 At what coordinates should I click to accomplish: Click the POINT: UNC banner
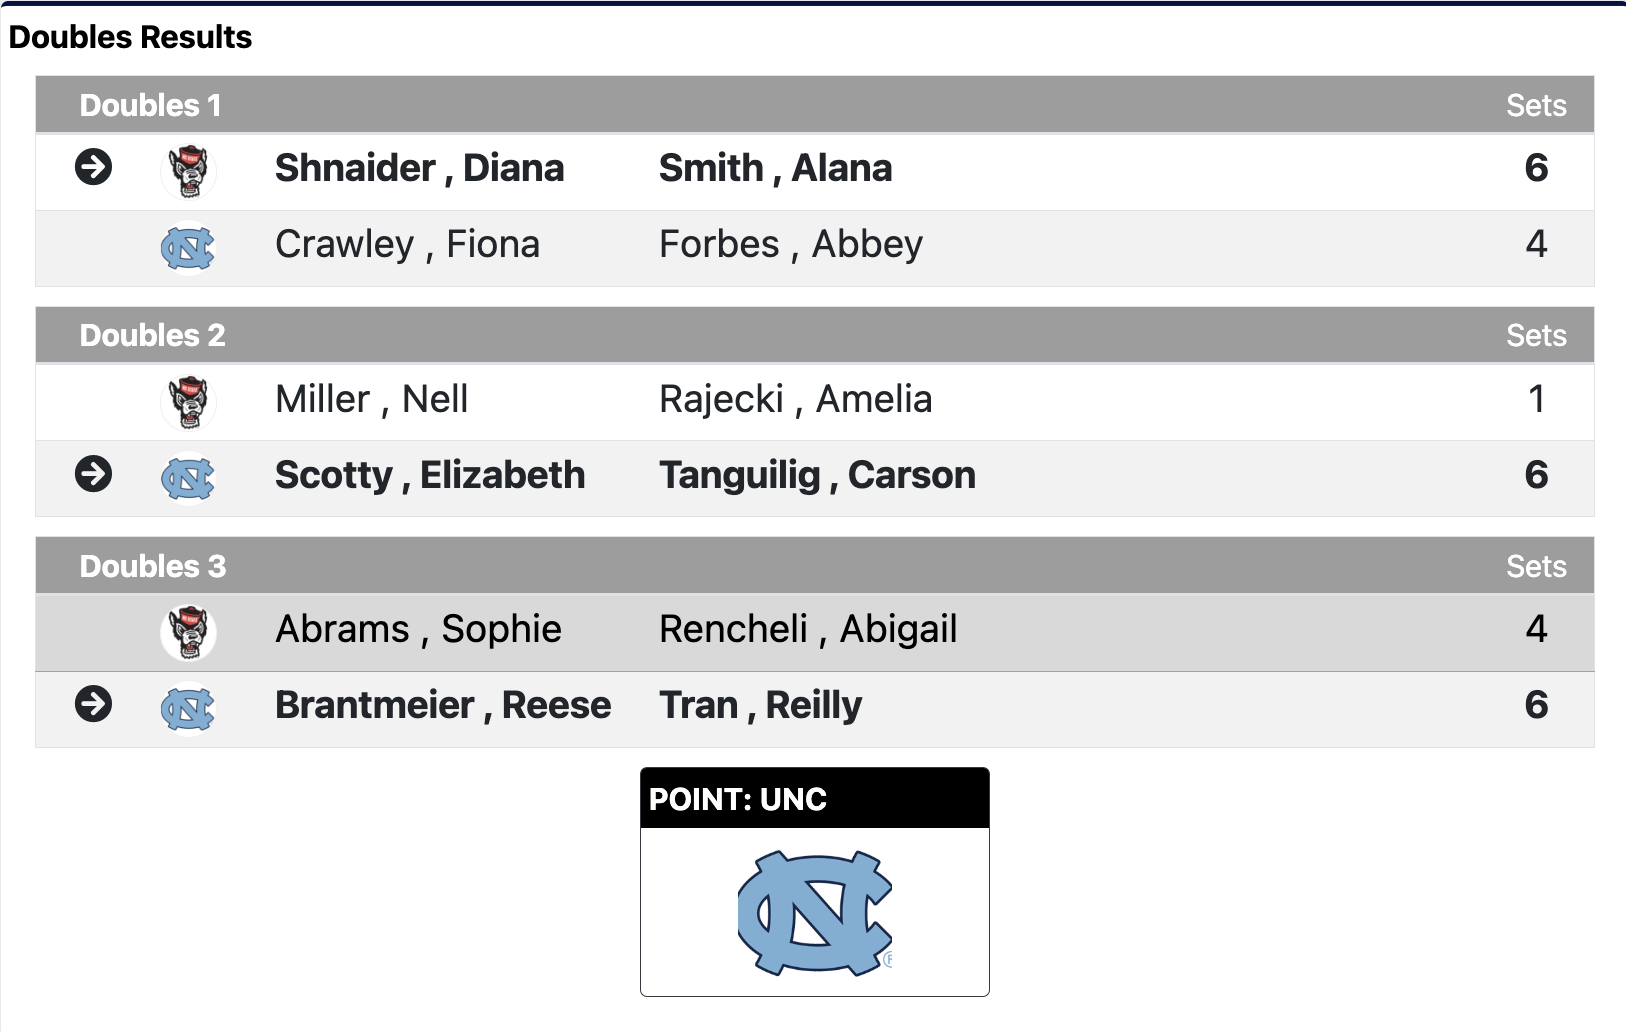coord(814,799)
